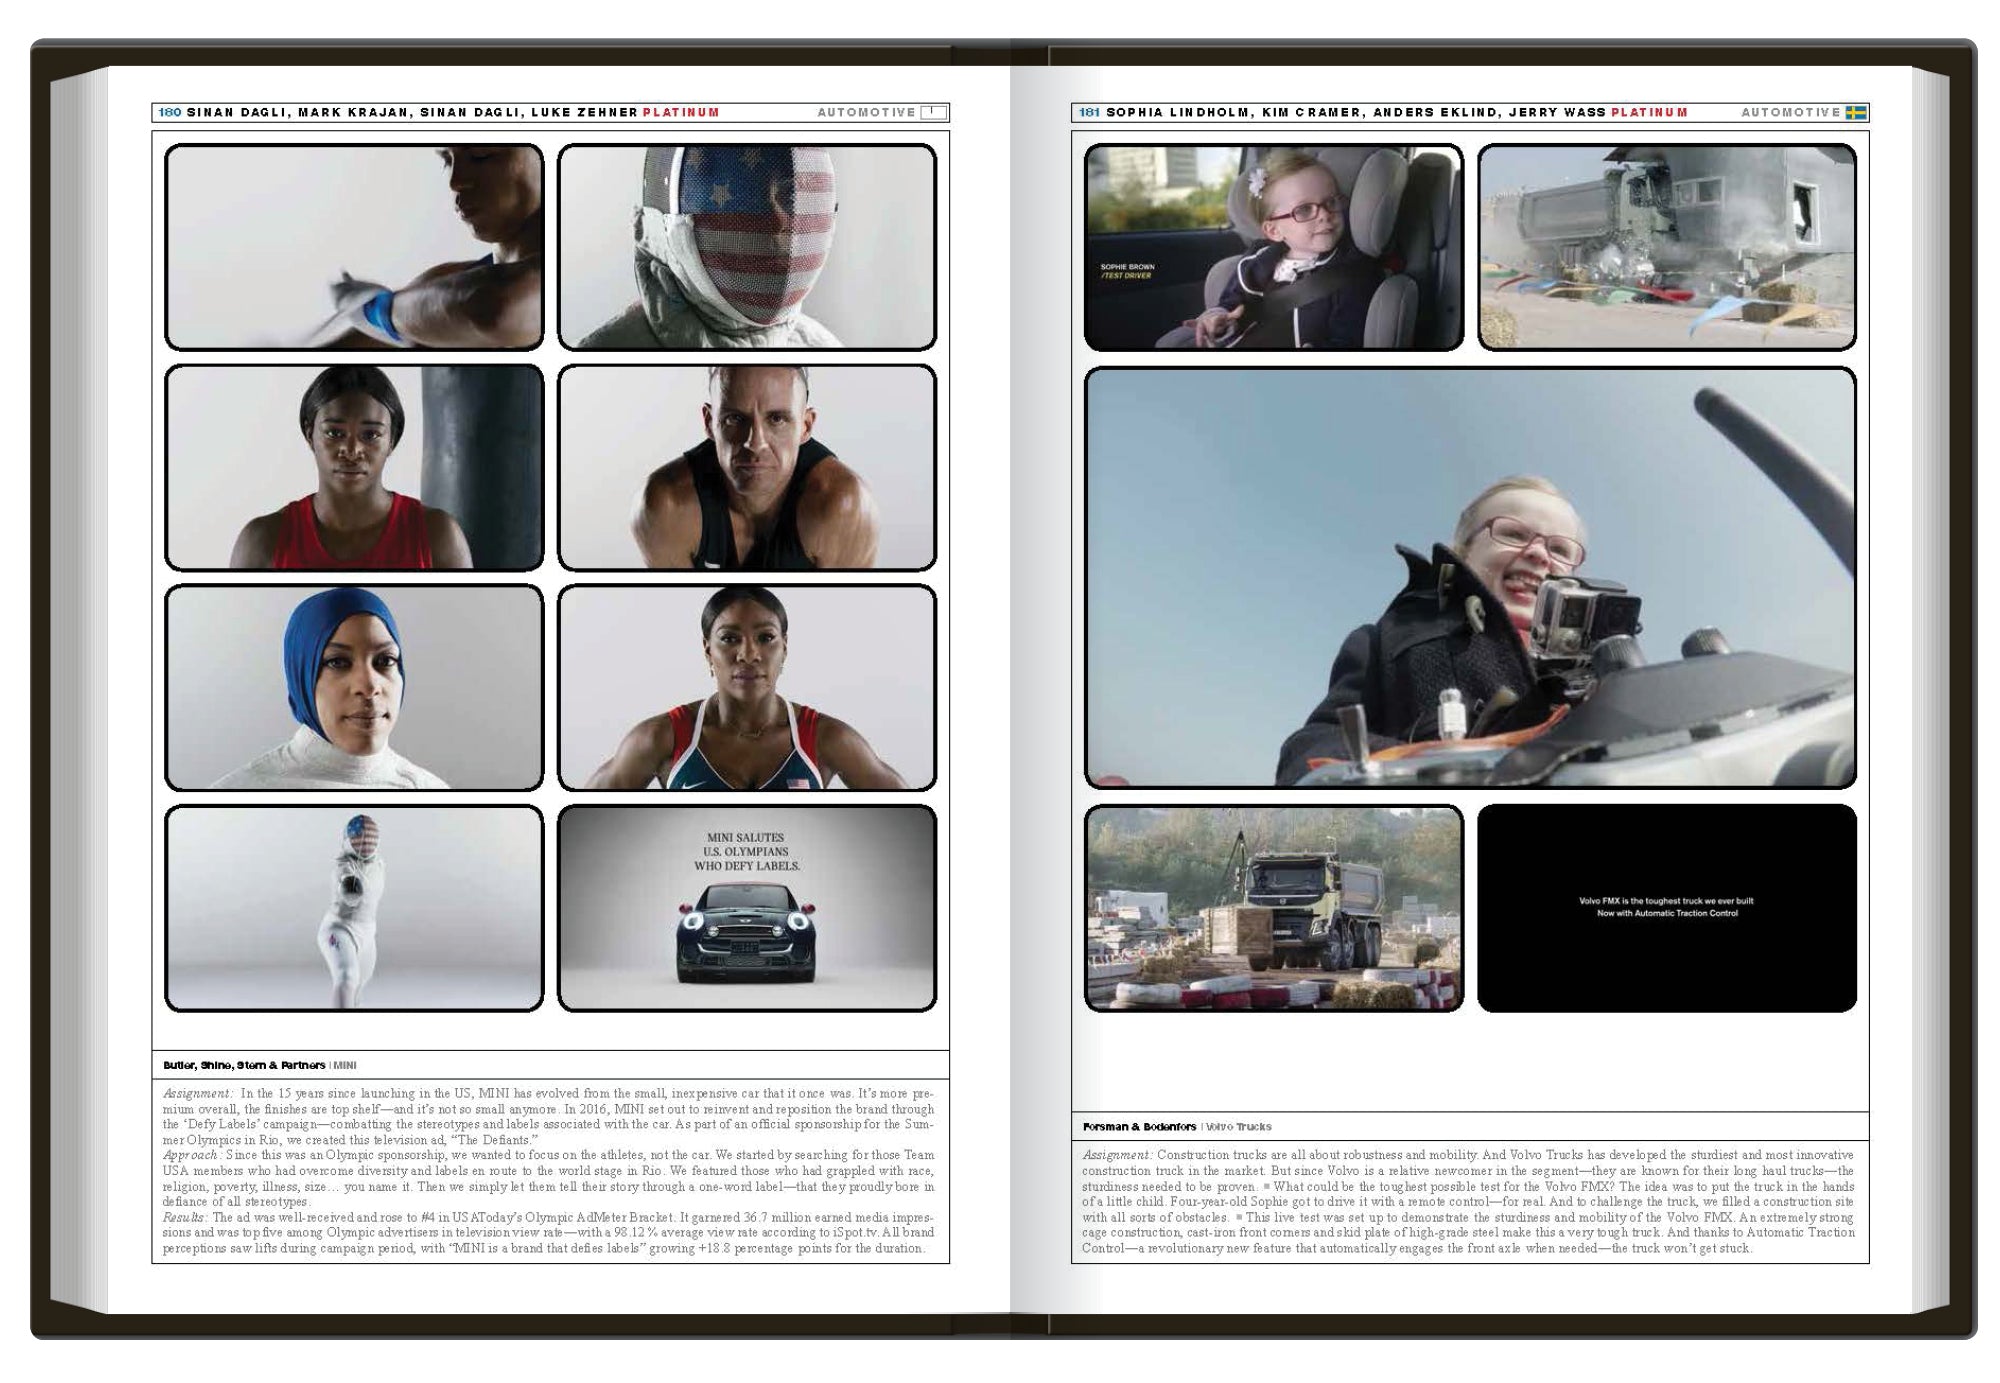Click page number 180
The width and height of the screenshot is (2000, 1383).
[x=169, y=113]
